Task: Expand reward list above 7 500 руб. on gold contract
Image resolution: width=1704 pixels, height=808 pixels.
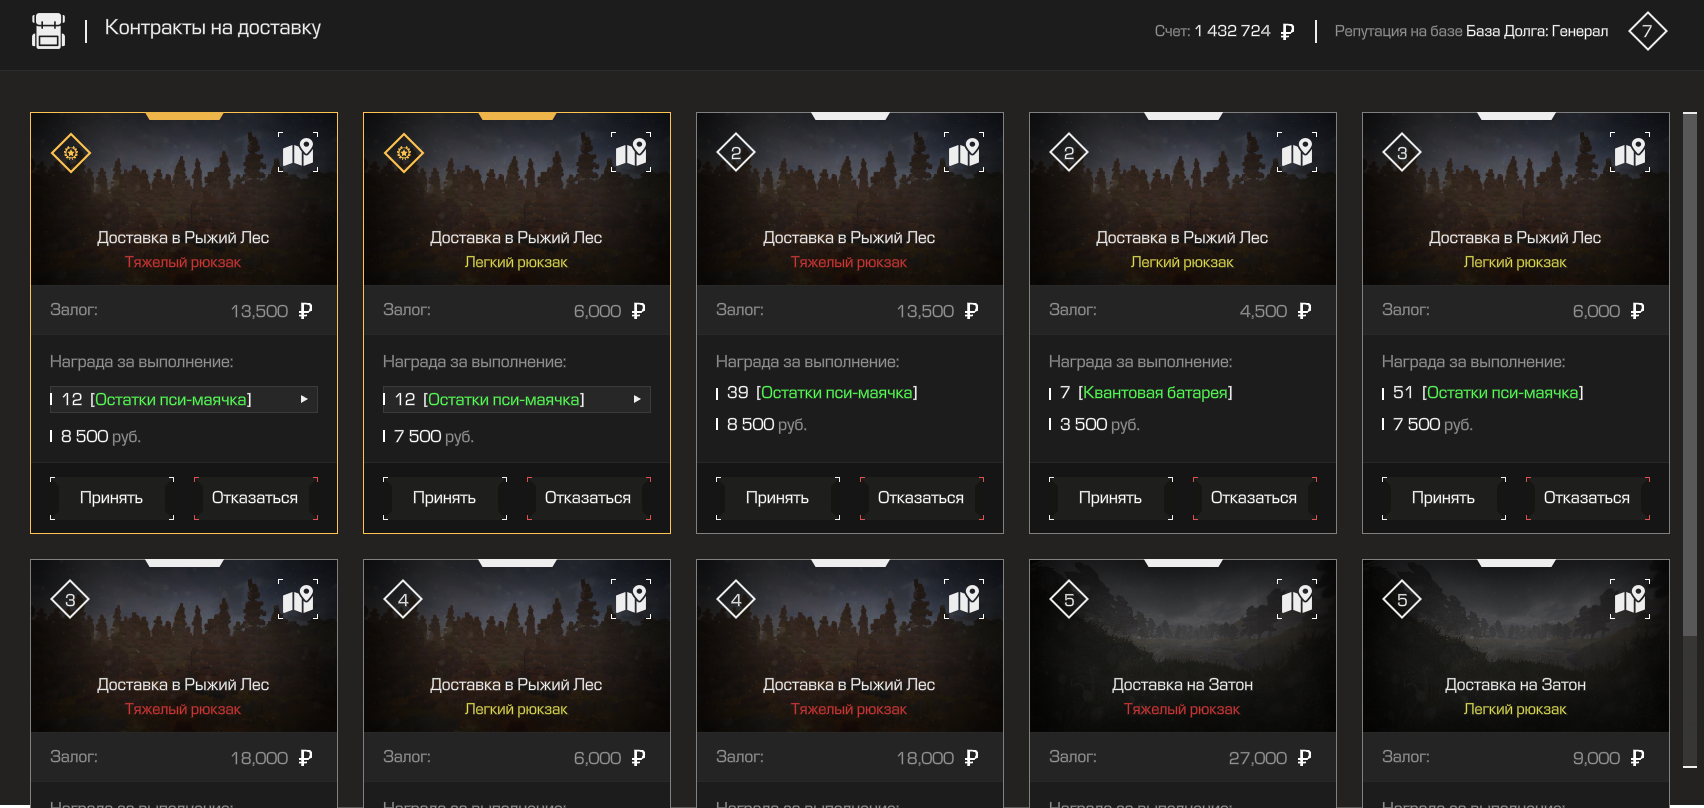Action: pyautogui.click(x=517, y=399)
